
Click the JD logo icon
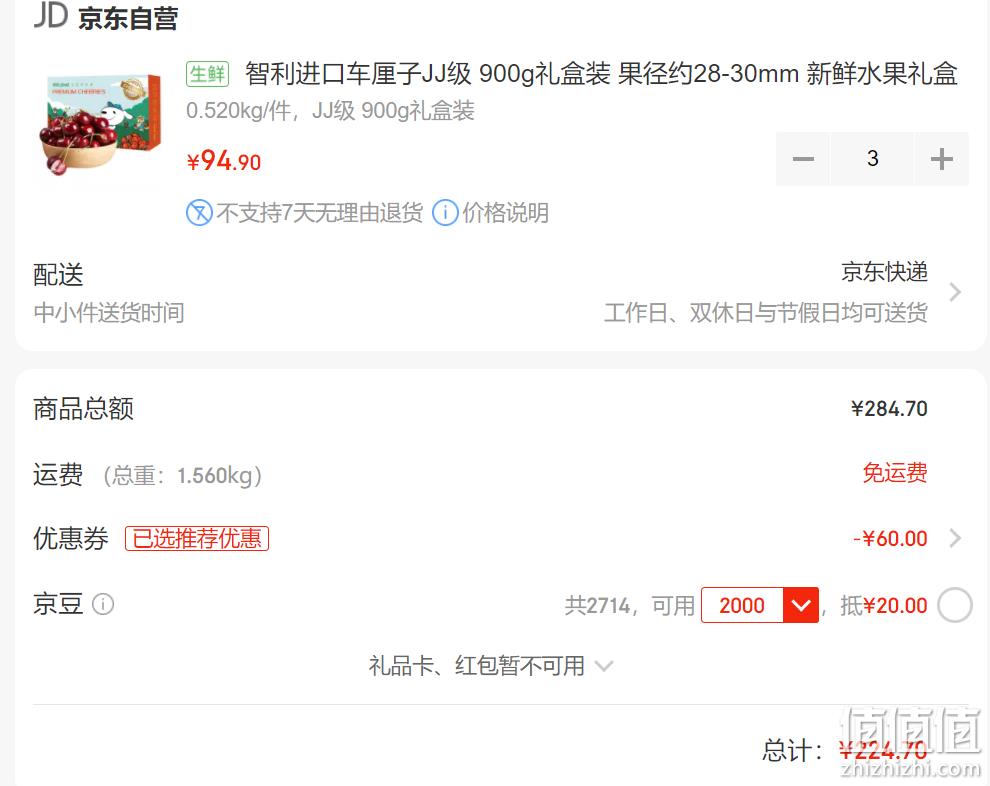pyautogui.click(x=51, y=16)
